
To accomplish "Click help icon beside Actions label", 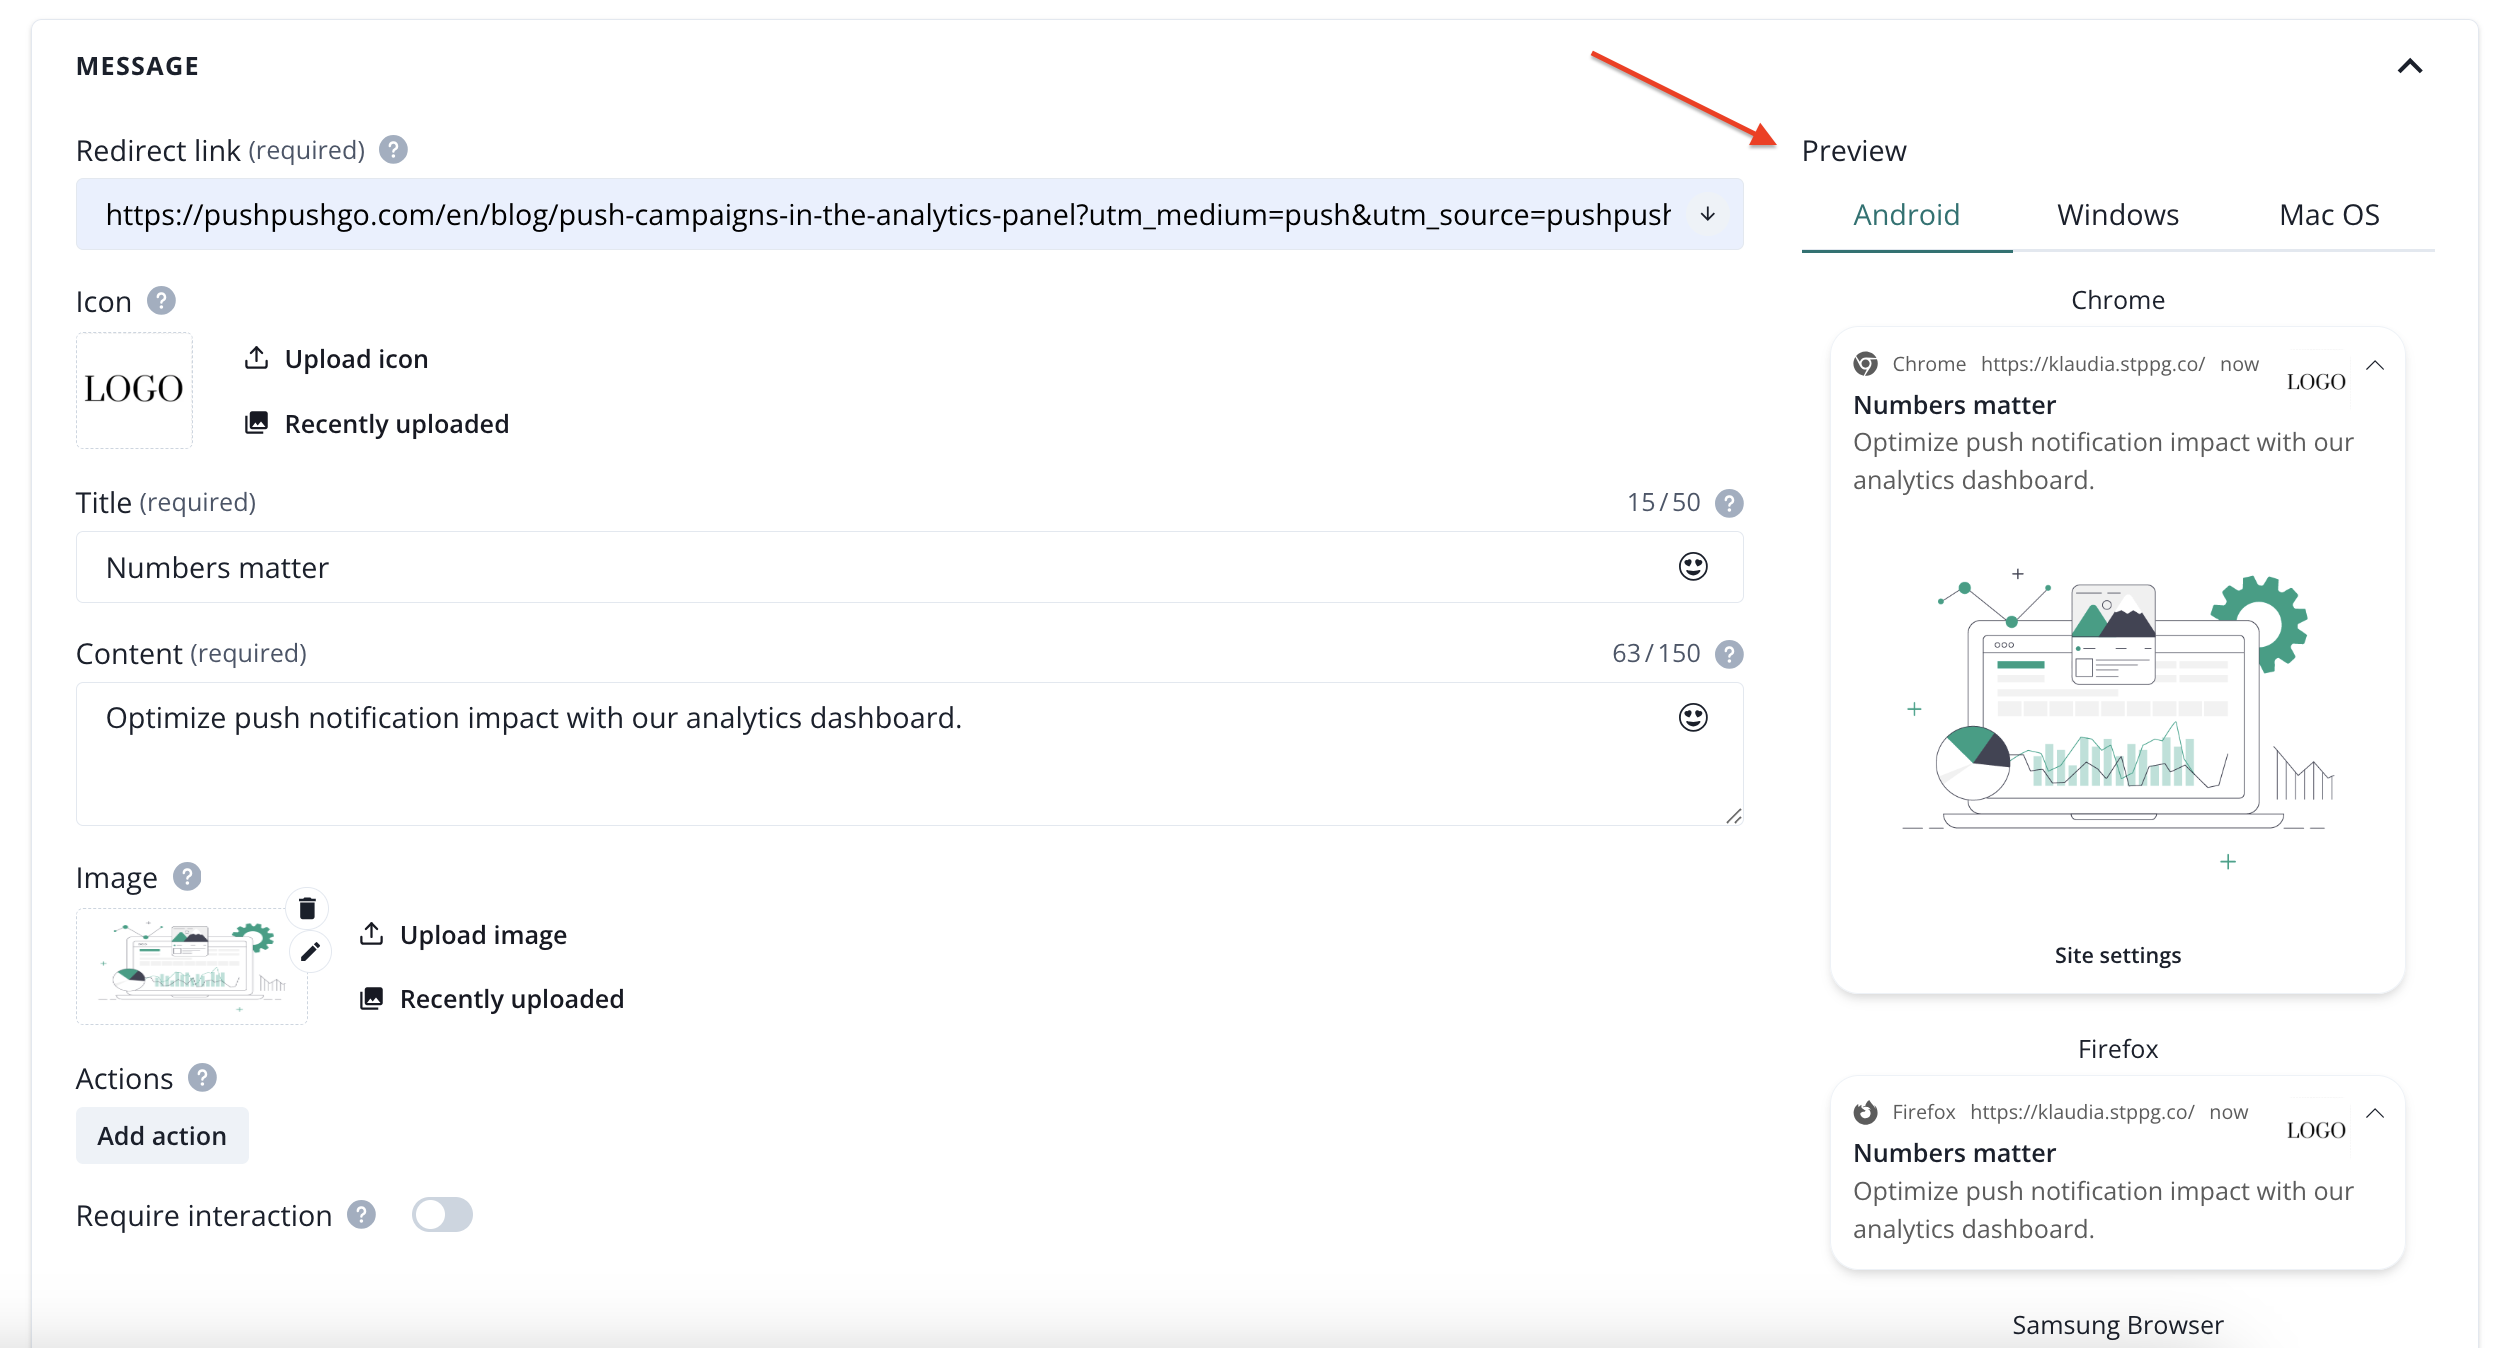I will [x=202, y=1078].
